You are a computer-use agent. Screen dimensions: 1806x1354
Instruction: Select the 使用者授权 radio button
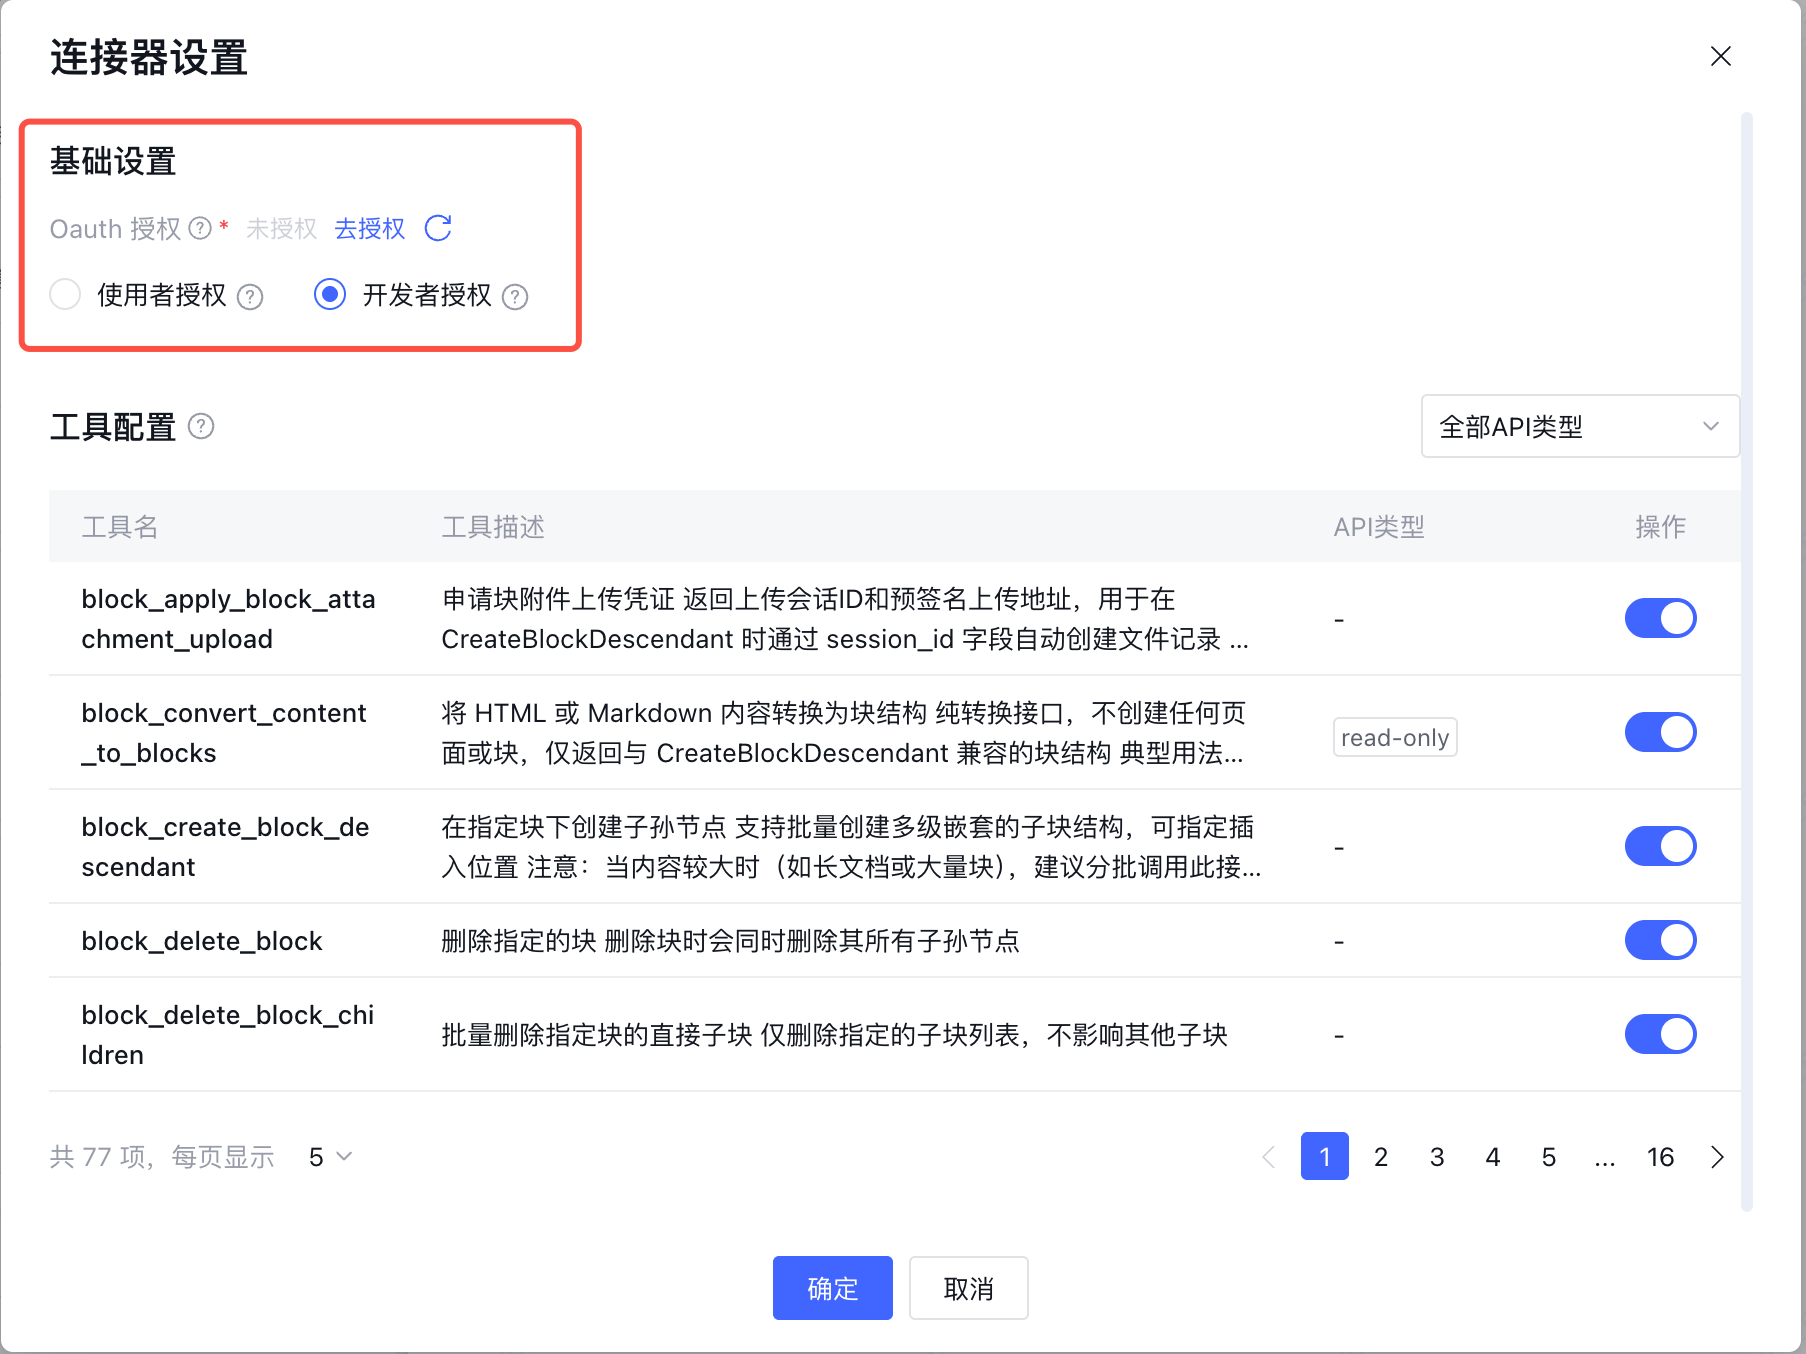[65, 294]
